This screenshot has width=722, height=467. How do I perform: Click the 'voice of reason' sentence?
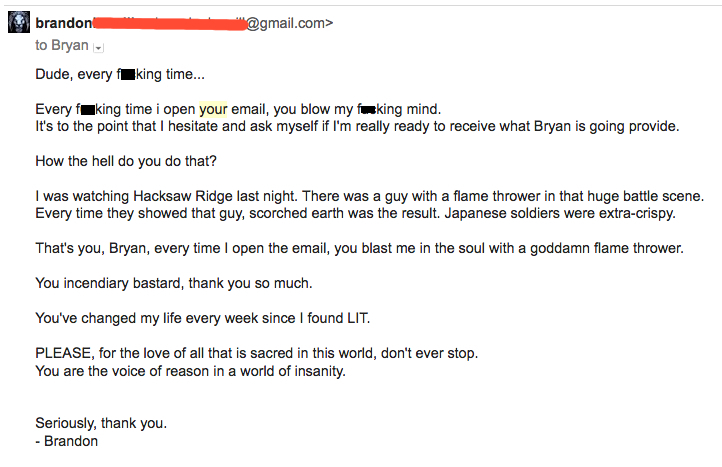pos(190,371)
